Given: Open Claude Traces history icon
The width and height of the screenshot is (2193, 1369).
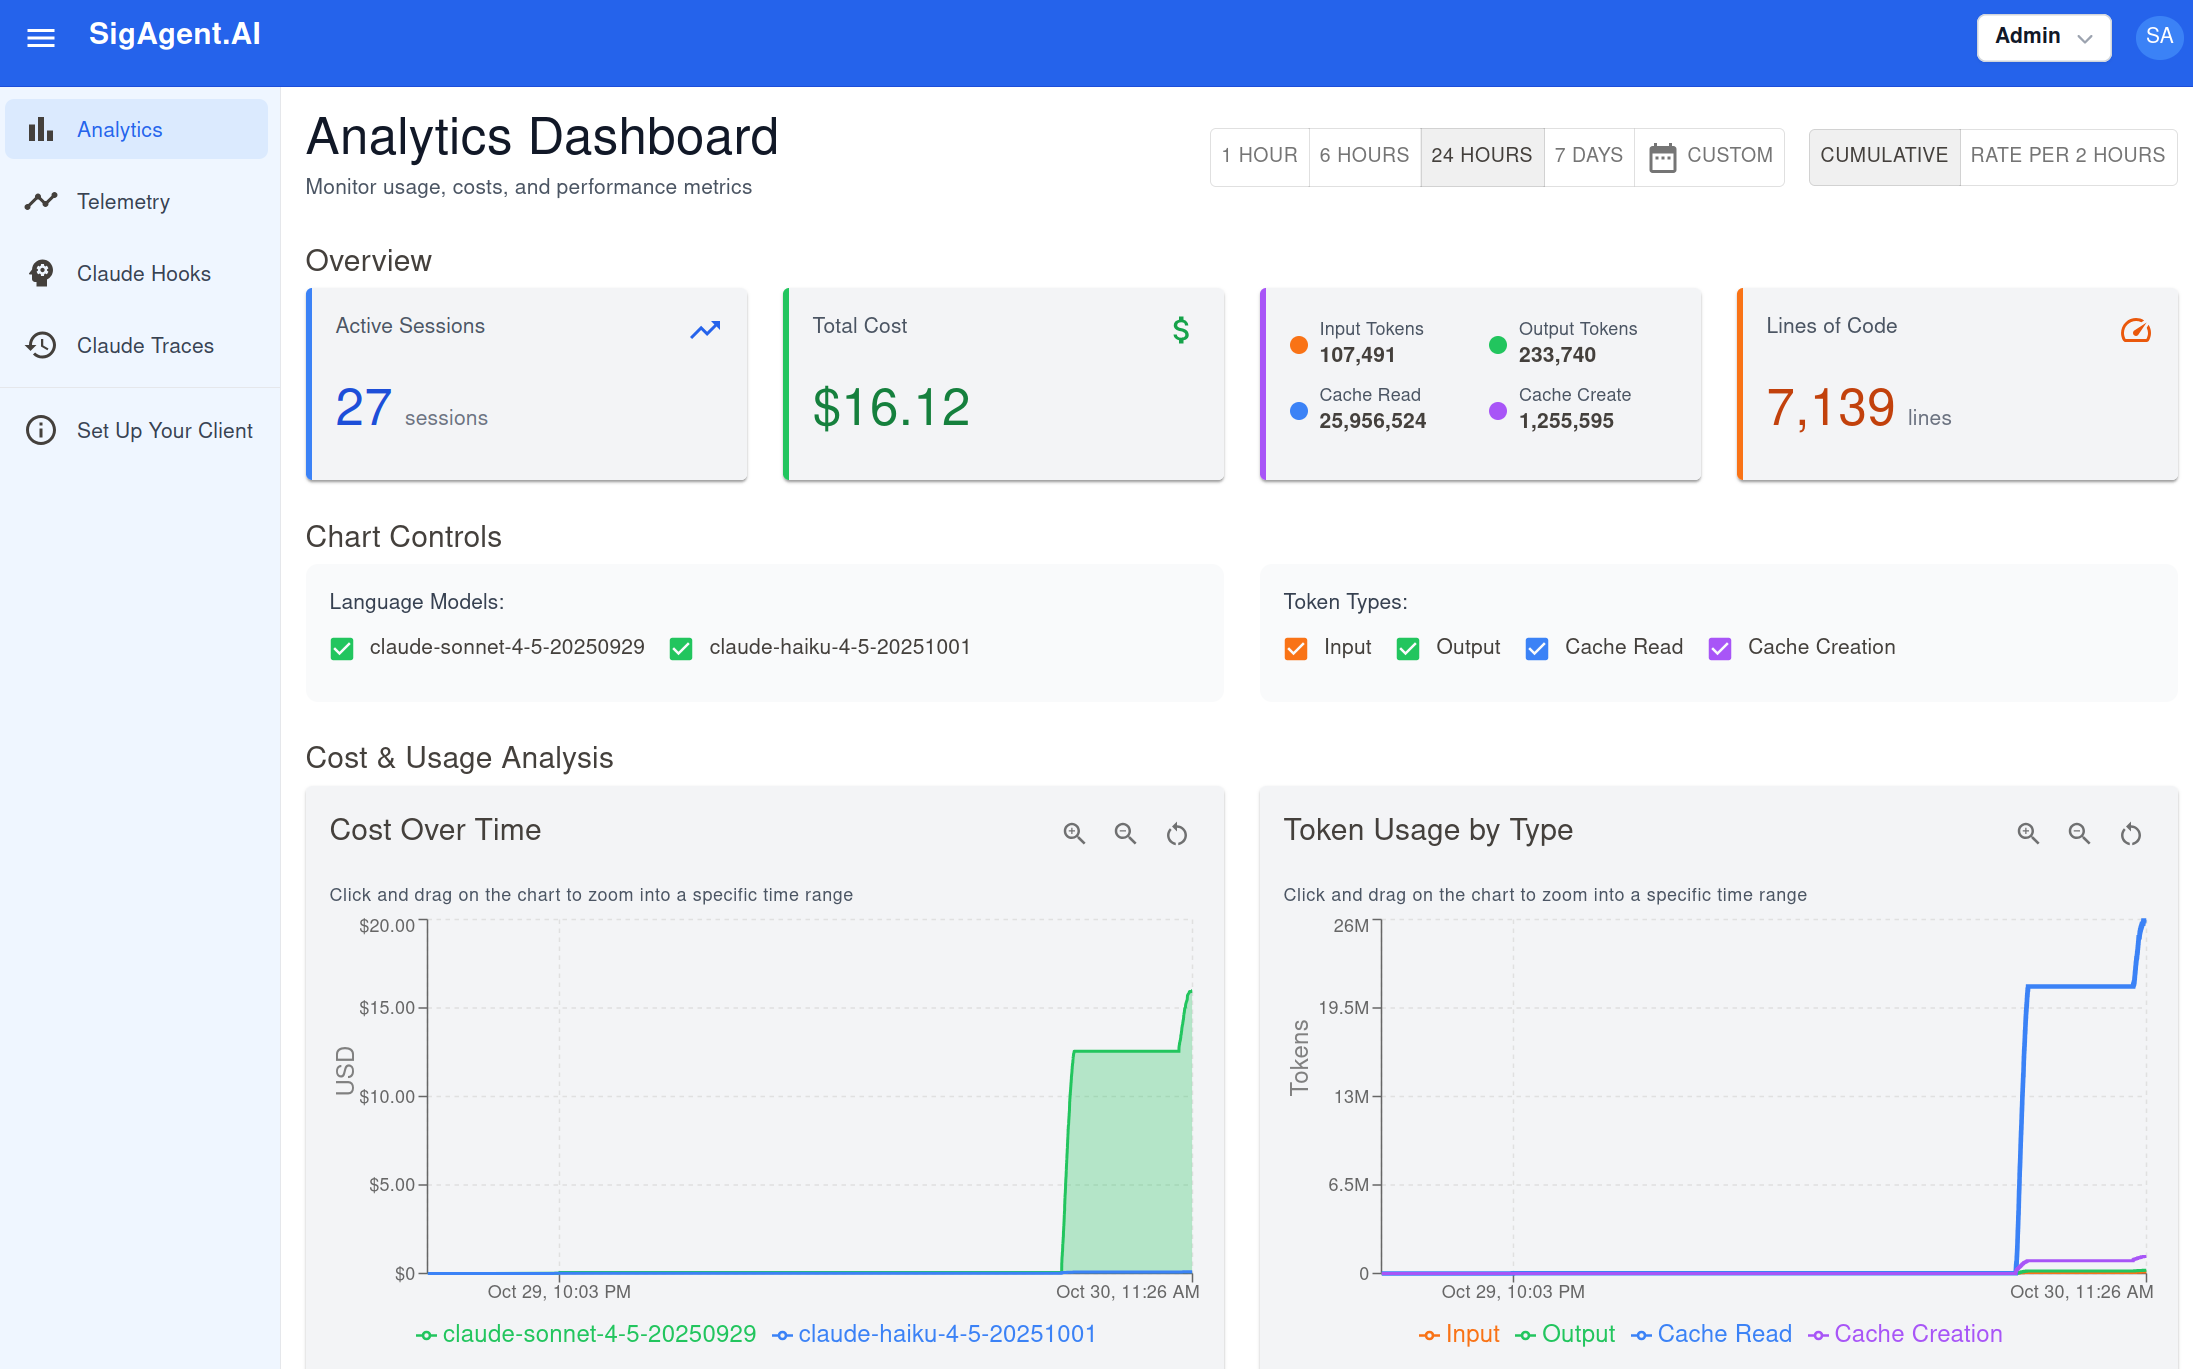Looking at the screenshot, I should [41, 345].
